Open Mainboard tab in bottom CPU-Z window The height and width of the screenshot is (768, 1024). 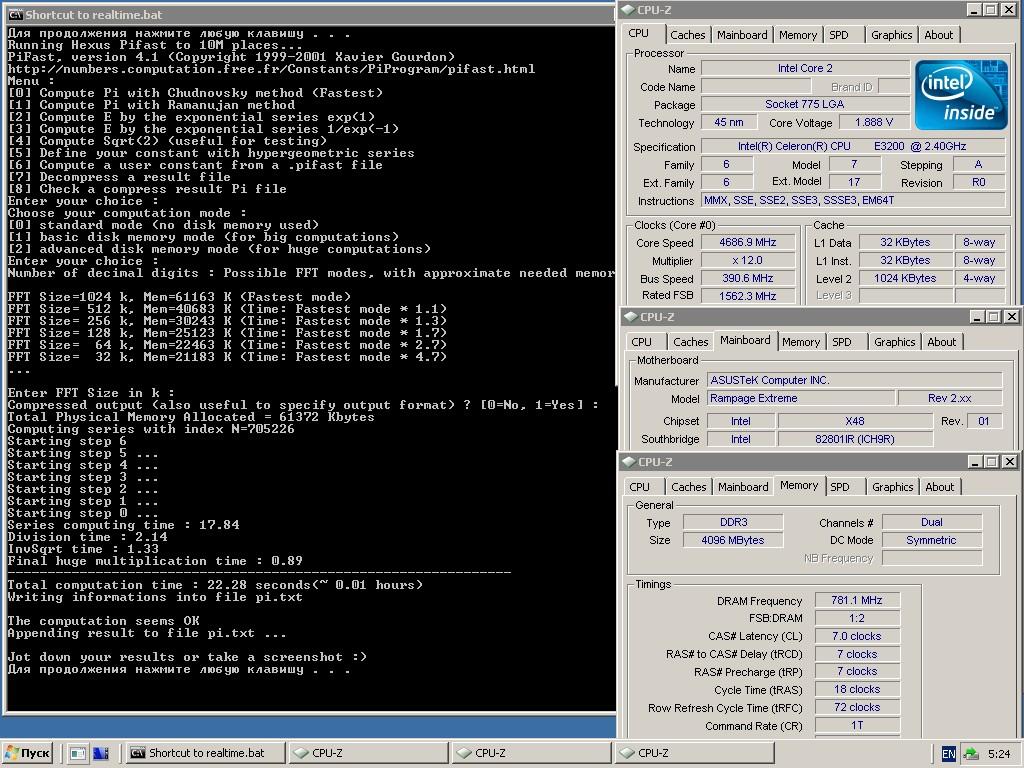coord(743,487)
